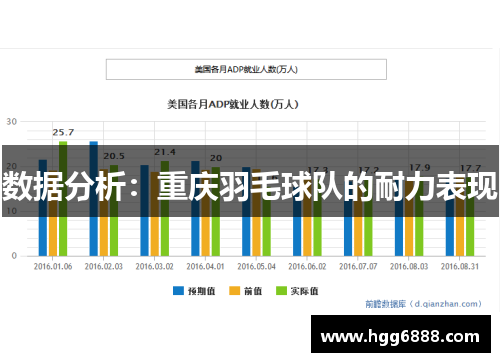Click the boxed header 美国各月ADP就业人数(万人)

pos(246,69)
